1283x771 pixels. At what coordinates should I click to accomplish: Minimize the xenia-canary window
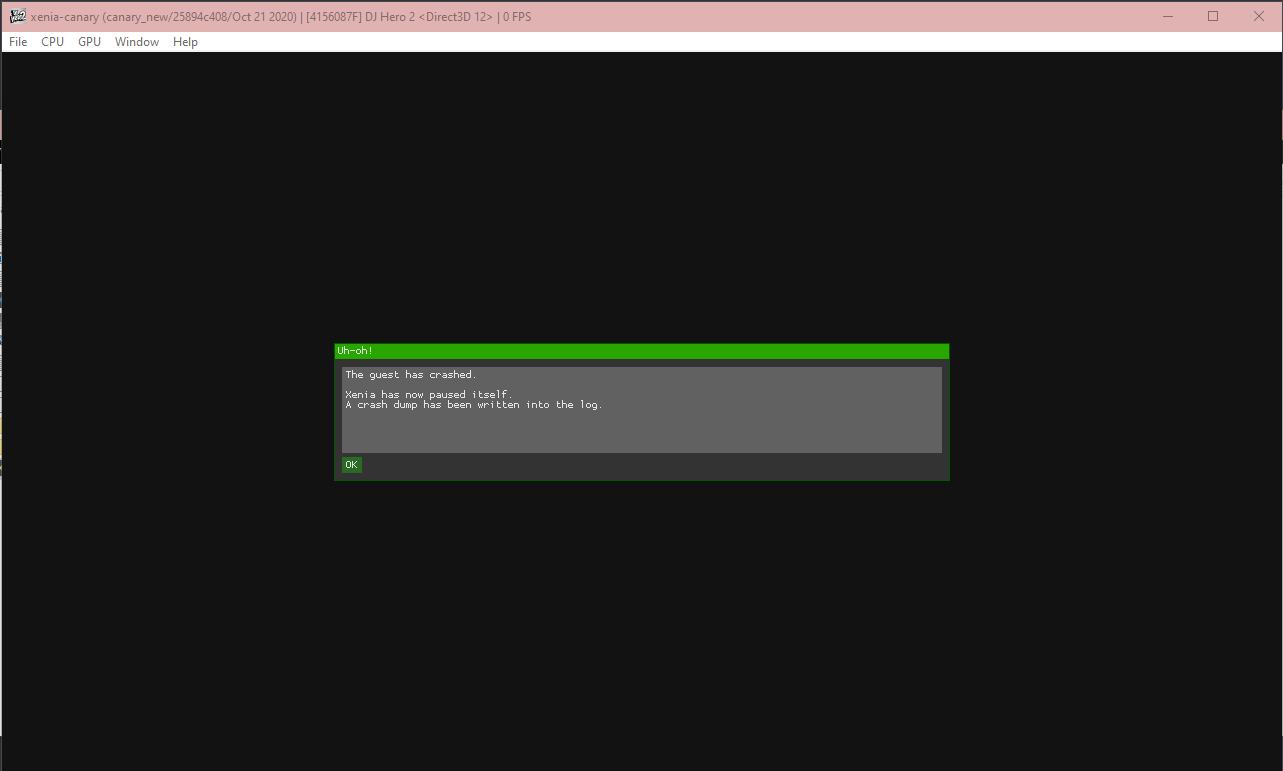tap(1167, 16)
